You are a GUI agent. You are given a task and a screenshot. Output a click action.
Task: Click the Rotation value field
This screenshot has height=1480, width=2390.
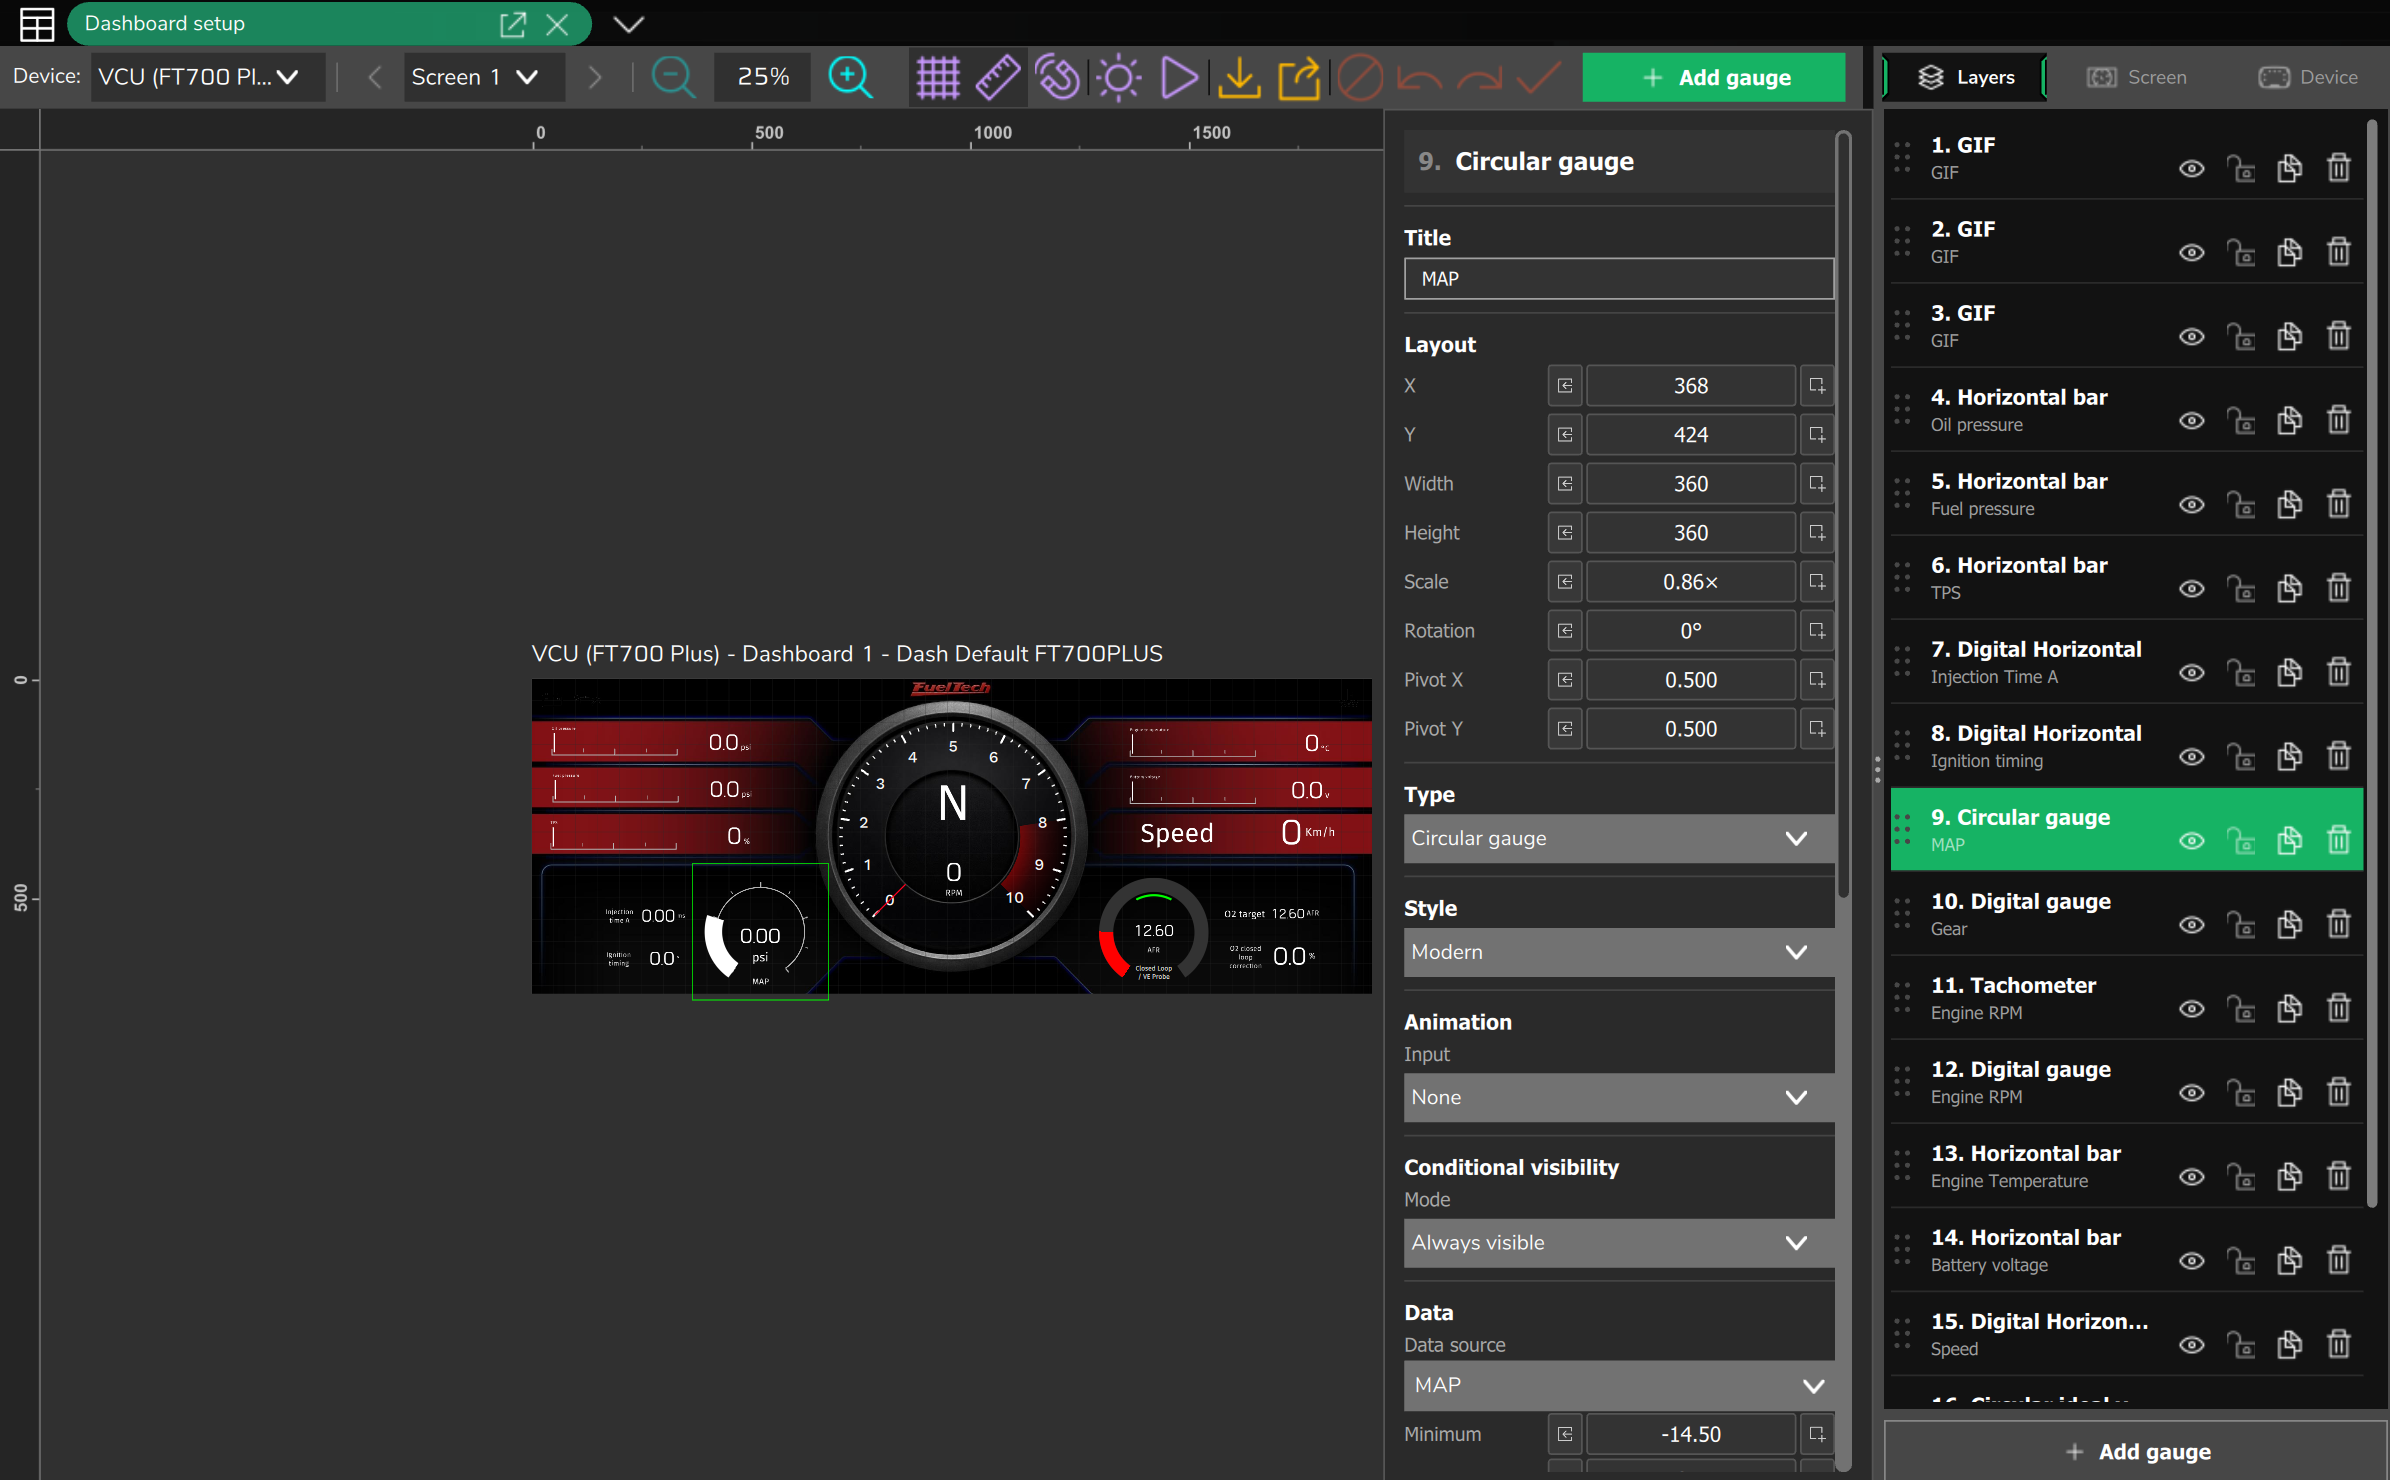[1690, 631]
